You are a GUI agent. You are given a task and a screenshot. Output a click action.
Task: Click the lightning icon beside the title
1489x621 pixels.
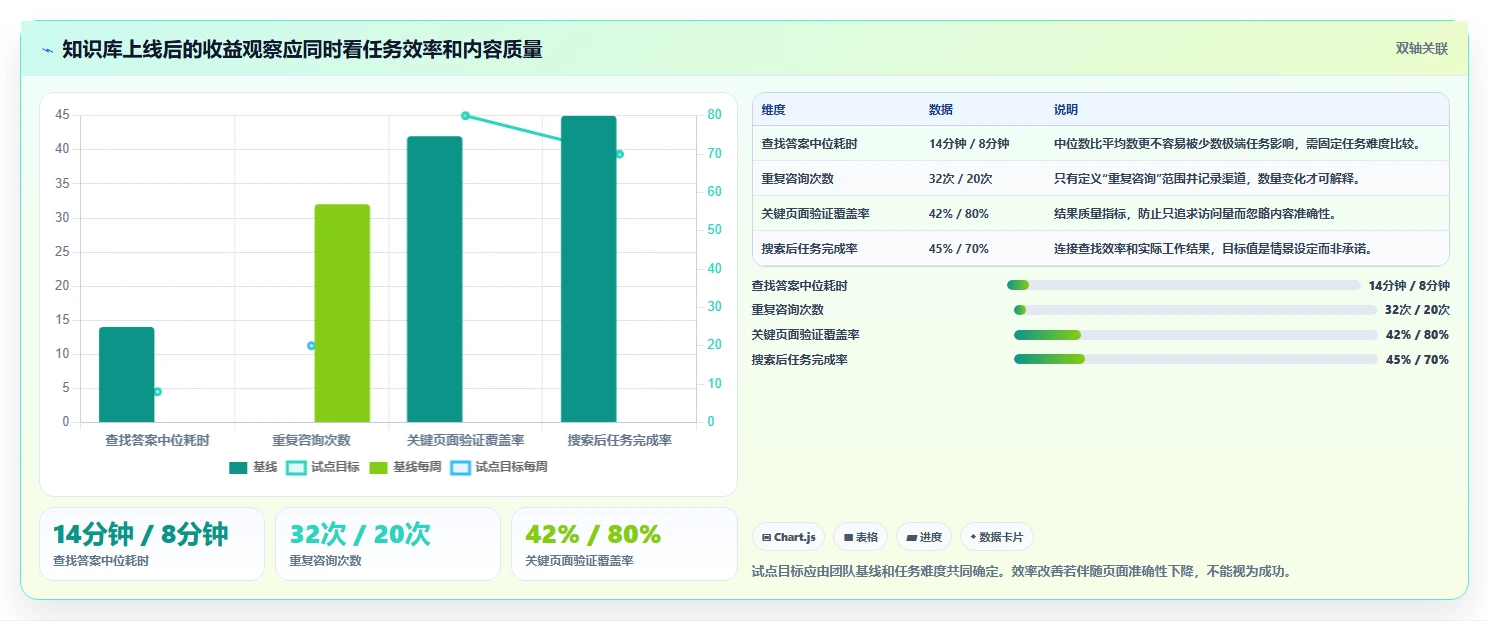[x=48, y=50]
